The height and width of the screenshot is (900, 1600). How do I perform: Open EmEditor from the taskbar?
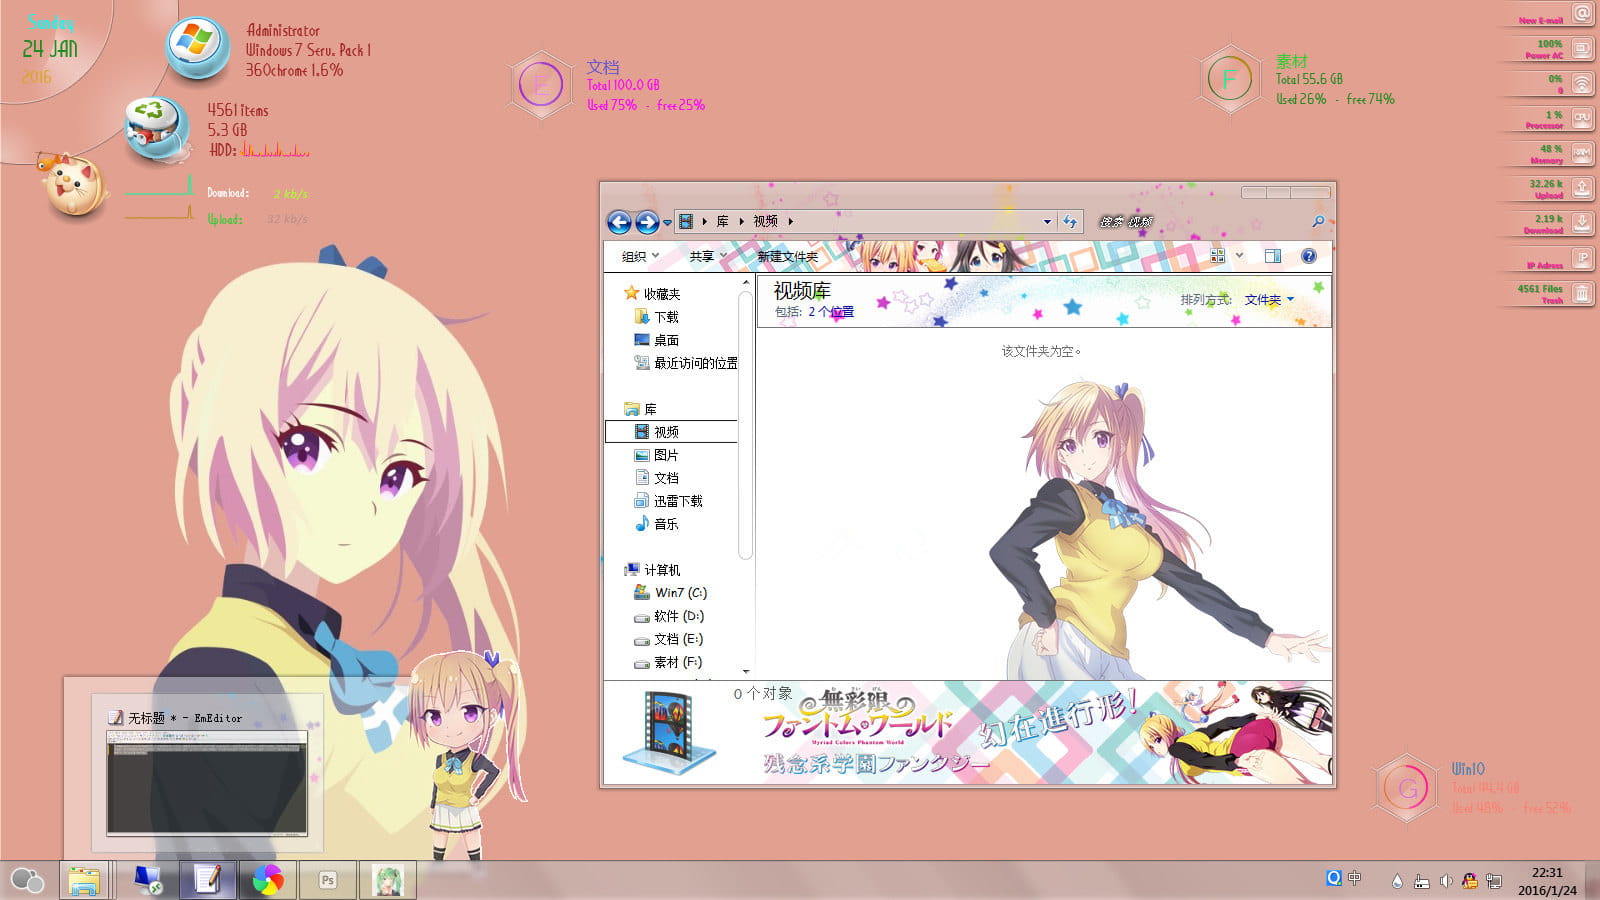point(207,880)
